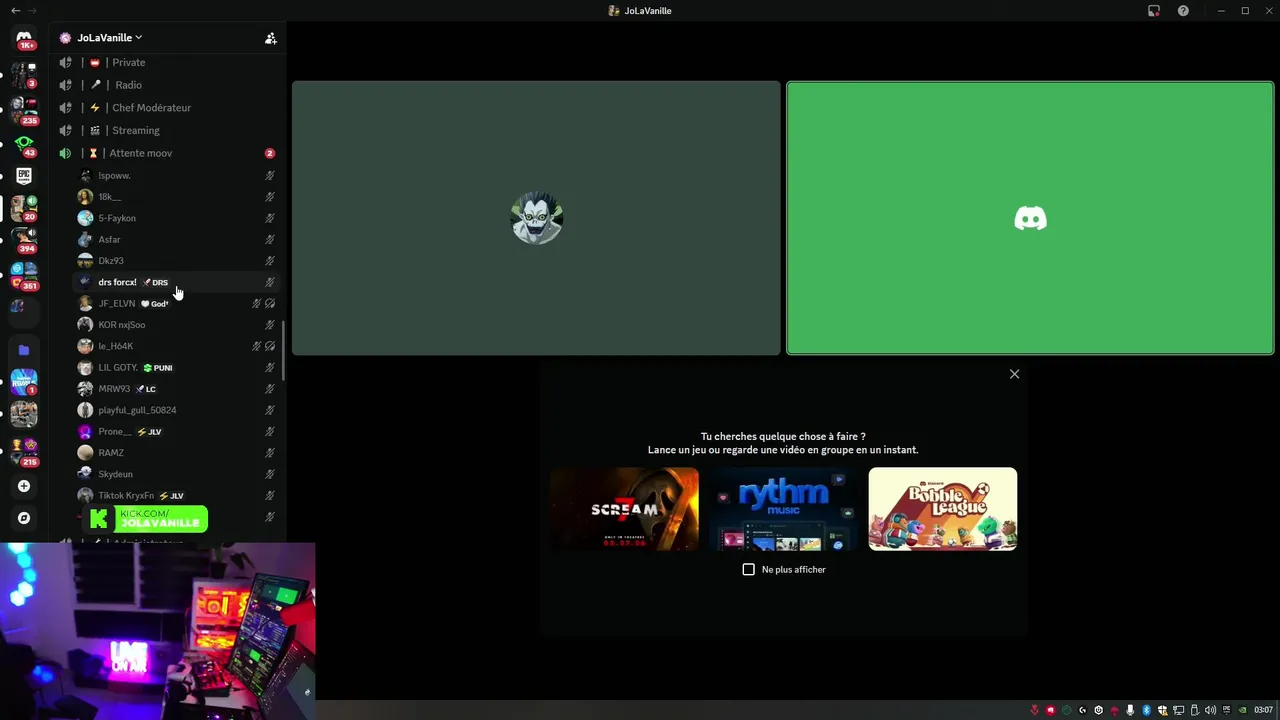Viewport: 1280px width, 720px height.
Task: Open Windows Security shield tray icon
Action: coord(1163,710)
